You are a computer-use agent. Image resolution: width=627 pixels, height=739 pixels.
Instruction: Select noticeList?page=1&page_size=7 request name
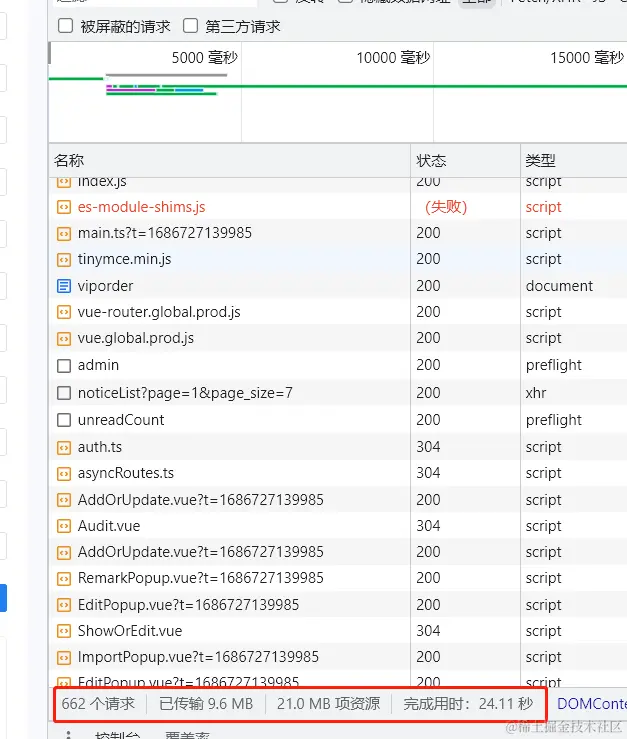coord(185,393)
